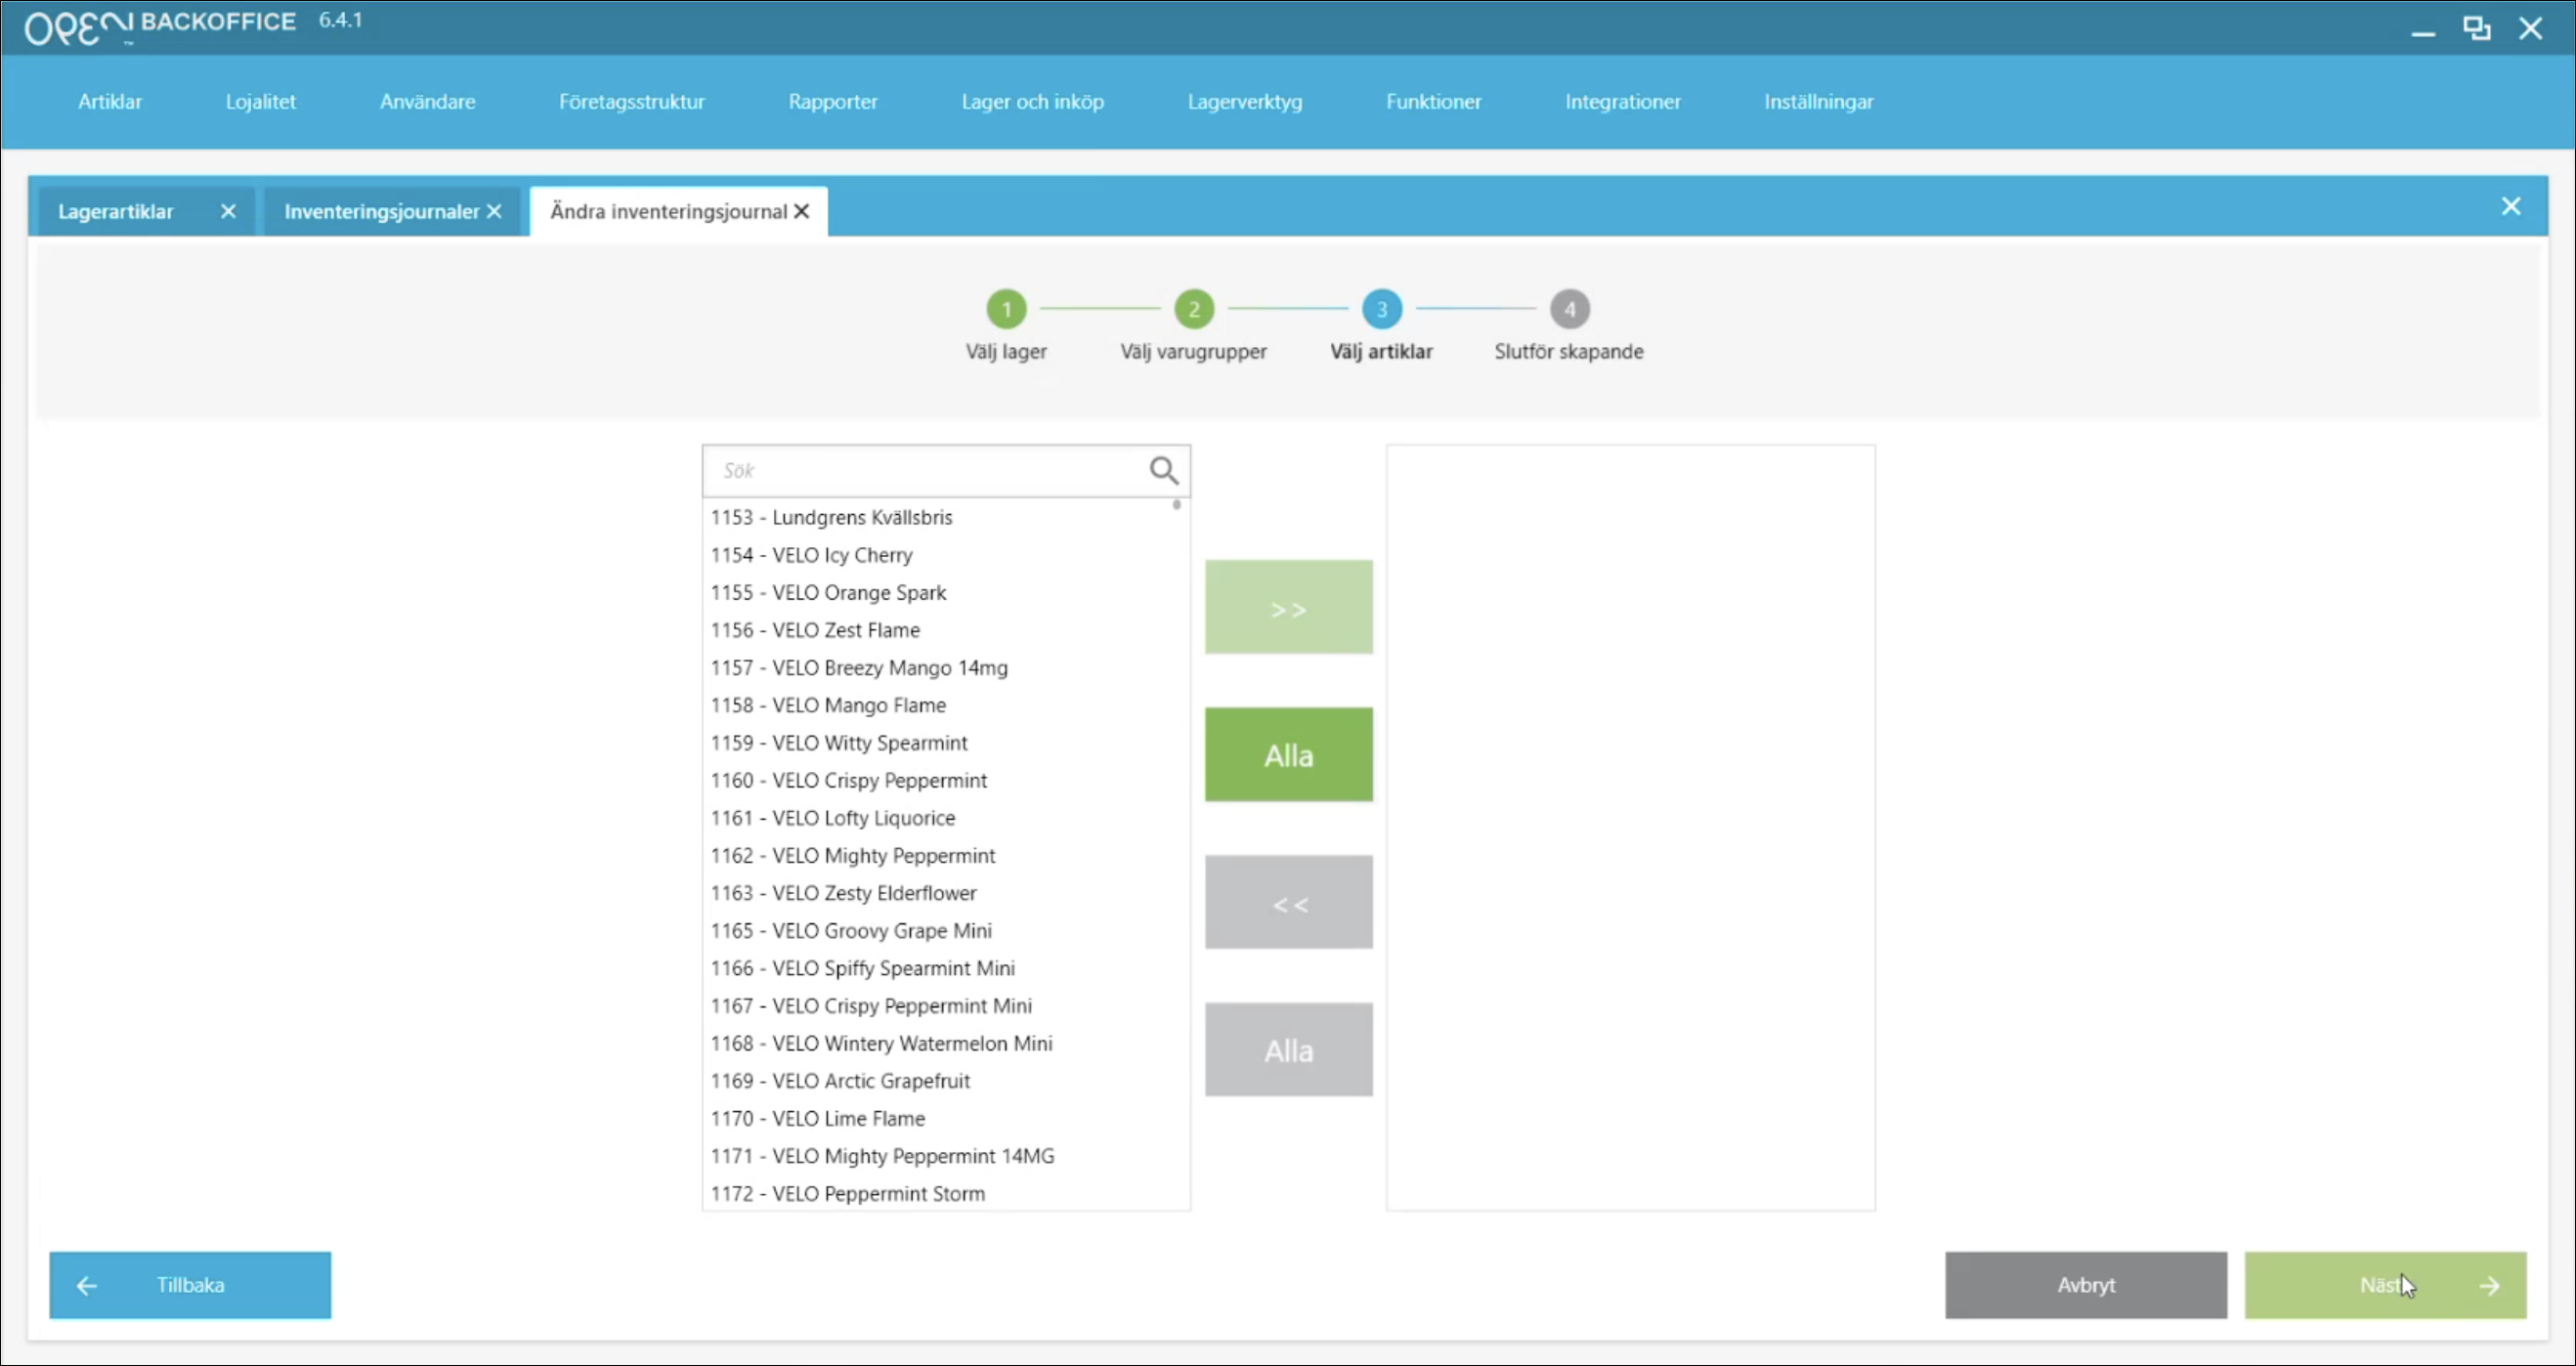Viewport: 2576px width, 1366px height.
Task: Open the Lagerverktyg menu
Action: 1244,101
